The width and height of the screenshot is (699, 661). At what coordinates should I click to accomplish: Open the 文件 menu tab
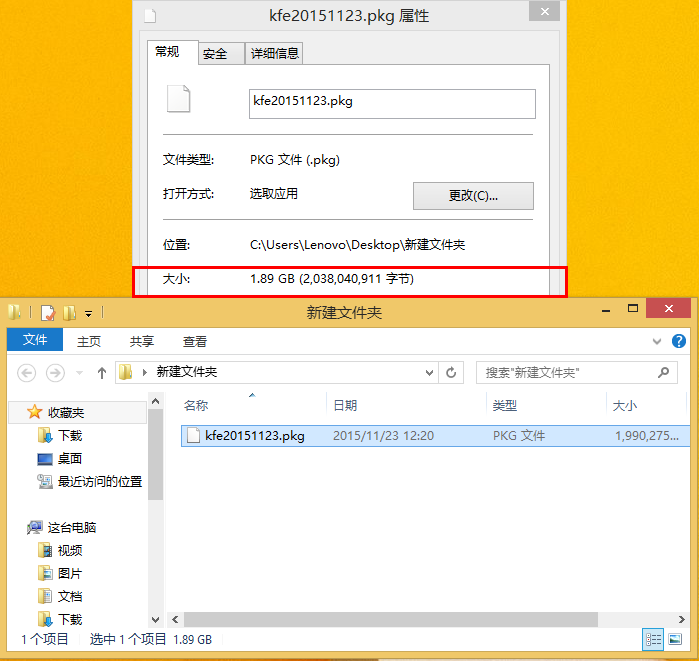click(x=35, y=340)
